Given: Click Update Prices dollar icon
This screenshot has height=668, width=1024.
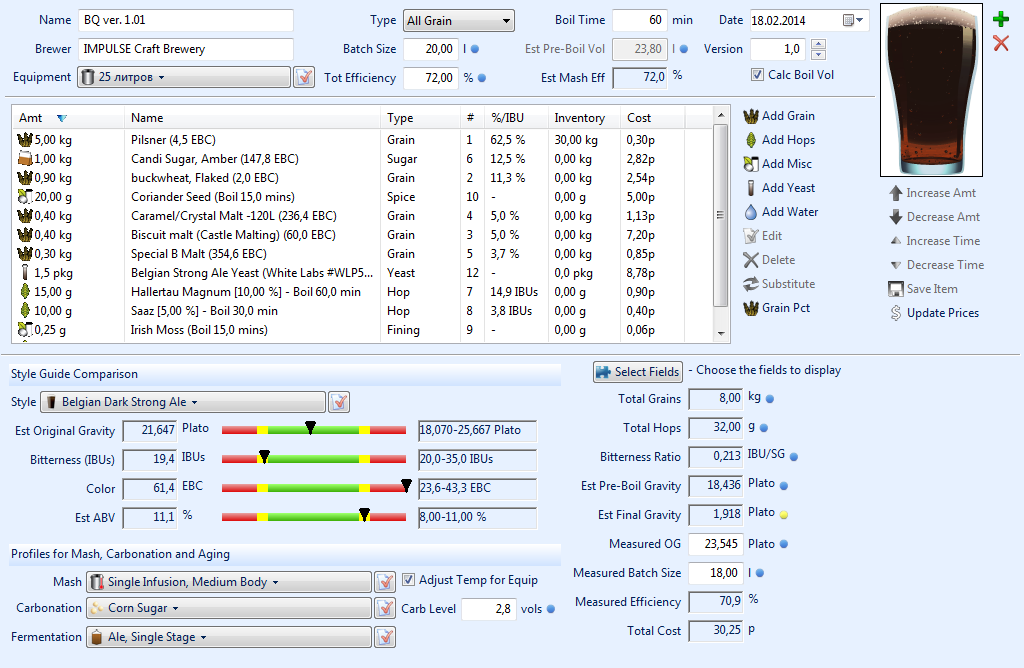Looking at the screenshot, I should (896, 313).
